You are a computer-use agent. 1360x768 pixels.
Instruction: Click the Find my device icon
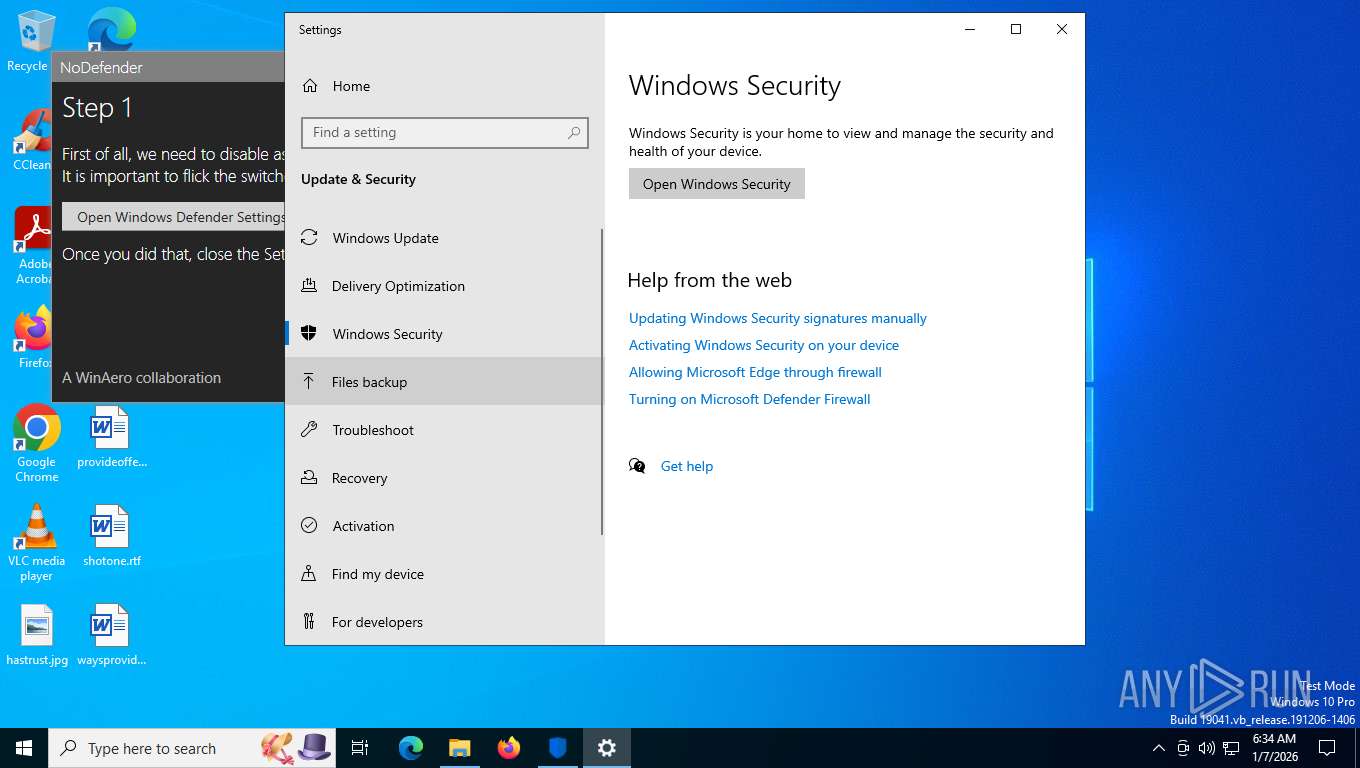pos(309,574)
